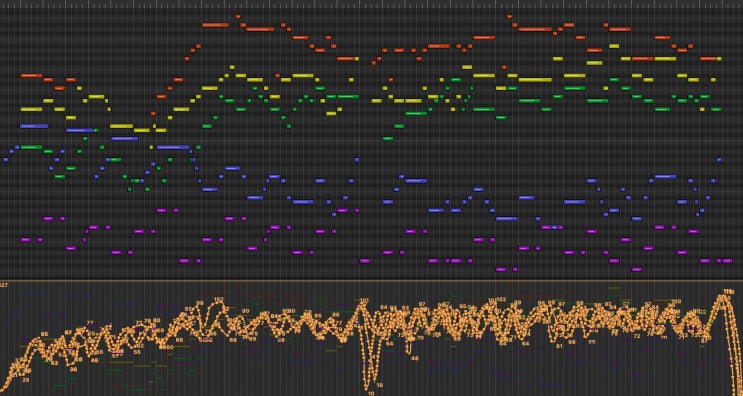The image size is (743, 396).
Task: Select the first long yellow note at left
Action: click(31, 109)
